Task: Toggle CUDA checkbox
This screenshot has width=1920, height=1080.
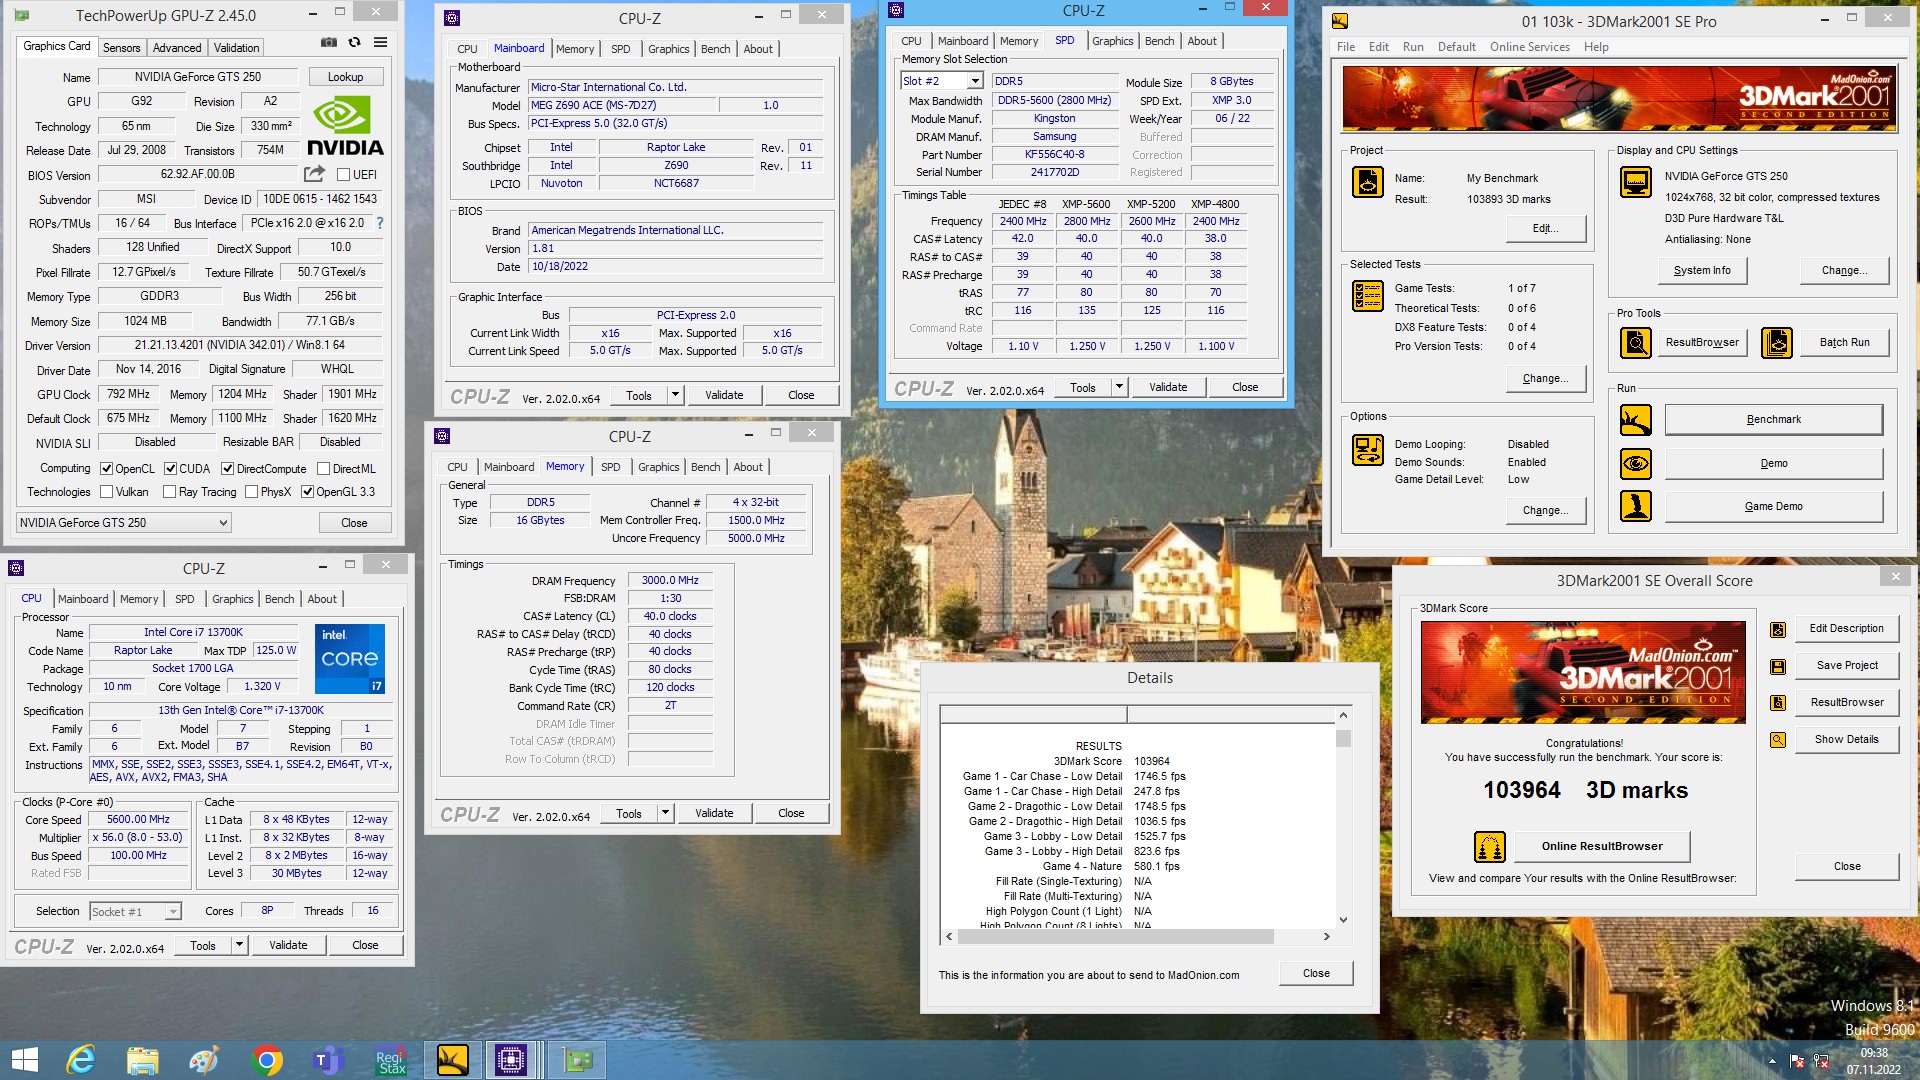Action: pyautogui.click(x=170, y=468)
